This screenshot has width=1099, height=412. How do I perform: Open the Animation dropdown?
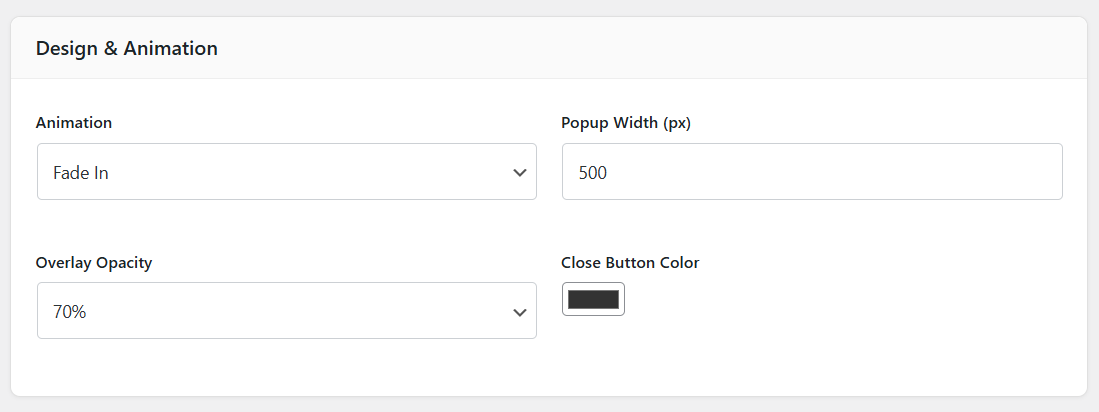(x=286, y=172)
